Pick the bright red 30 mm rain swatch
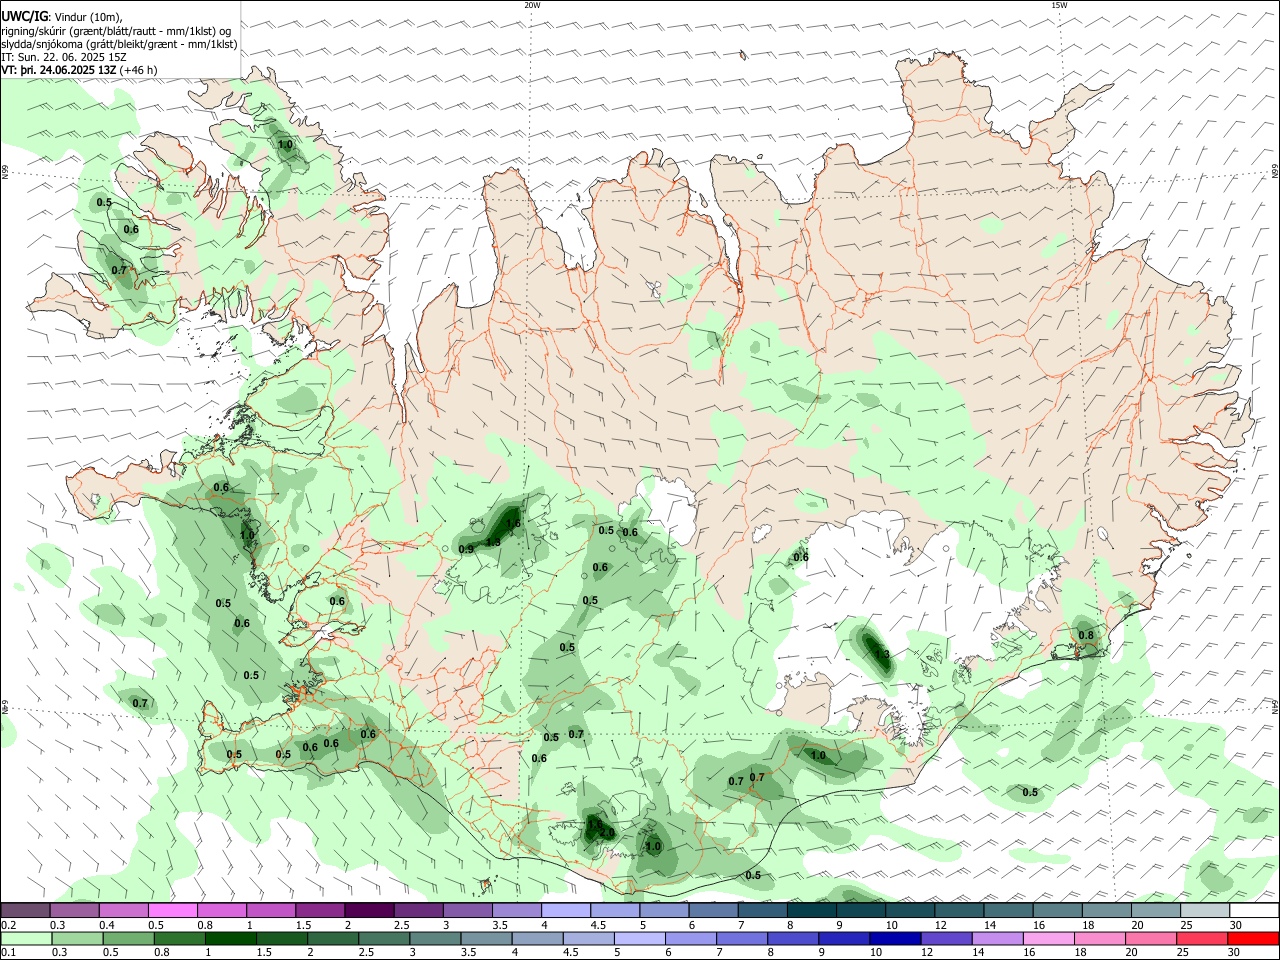The image size is (1280, 960). pyautogui.click(x=1253, y=939)
